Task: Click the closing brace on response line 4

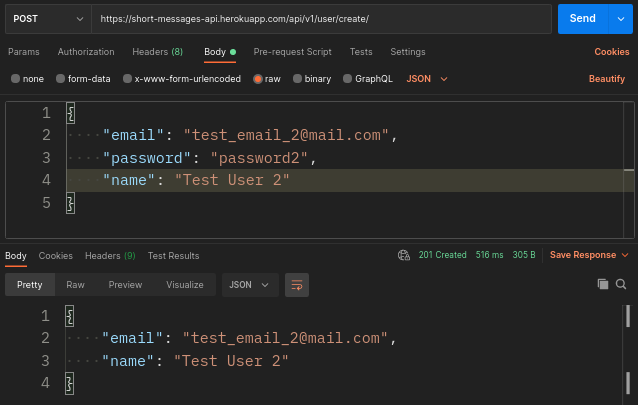Action: pos(70,383)
